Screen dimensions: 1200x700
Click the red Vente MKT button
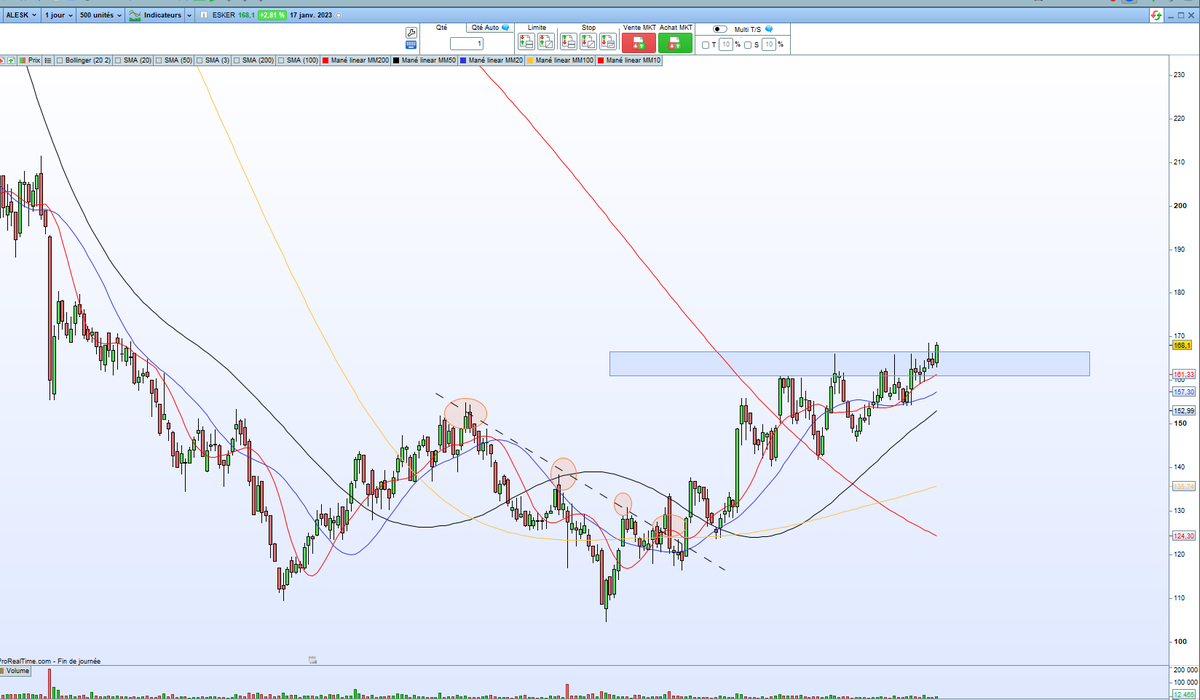[639, 43]
